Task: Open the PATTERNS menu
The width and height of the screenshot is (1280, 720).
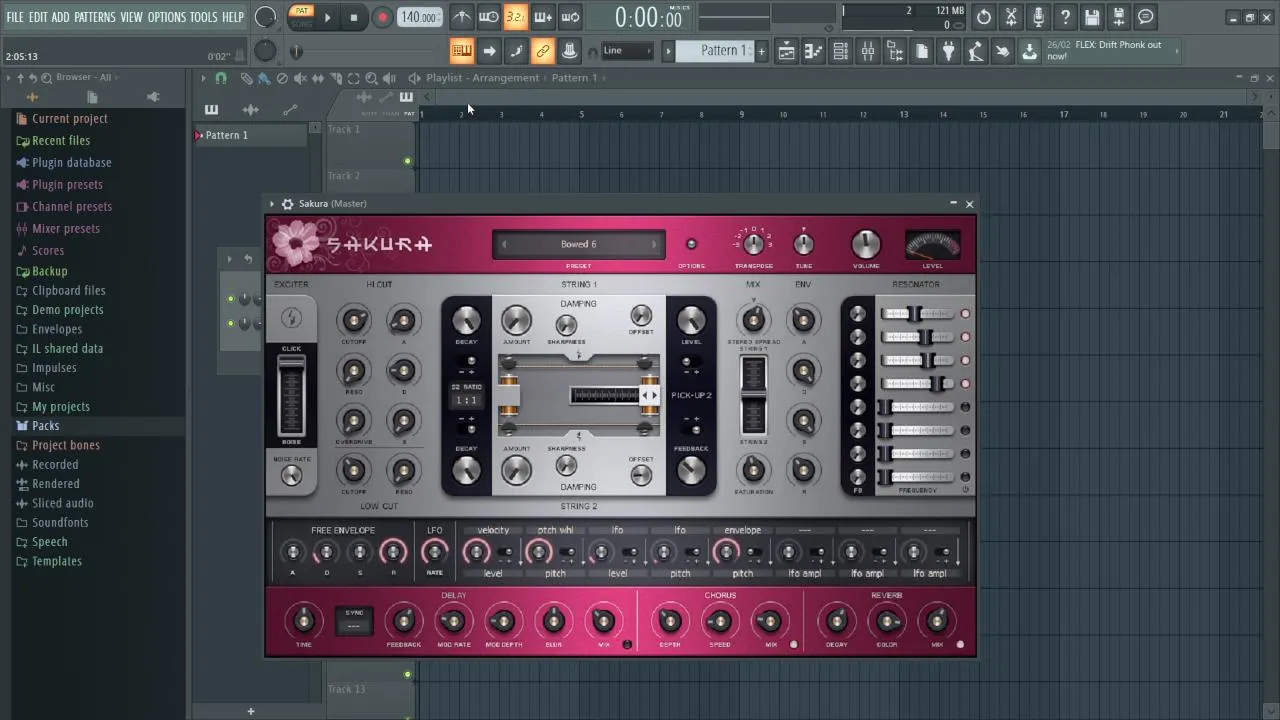Action: [x=95, y=17]
